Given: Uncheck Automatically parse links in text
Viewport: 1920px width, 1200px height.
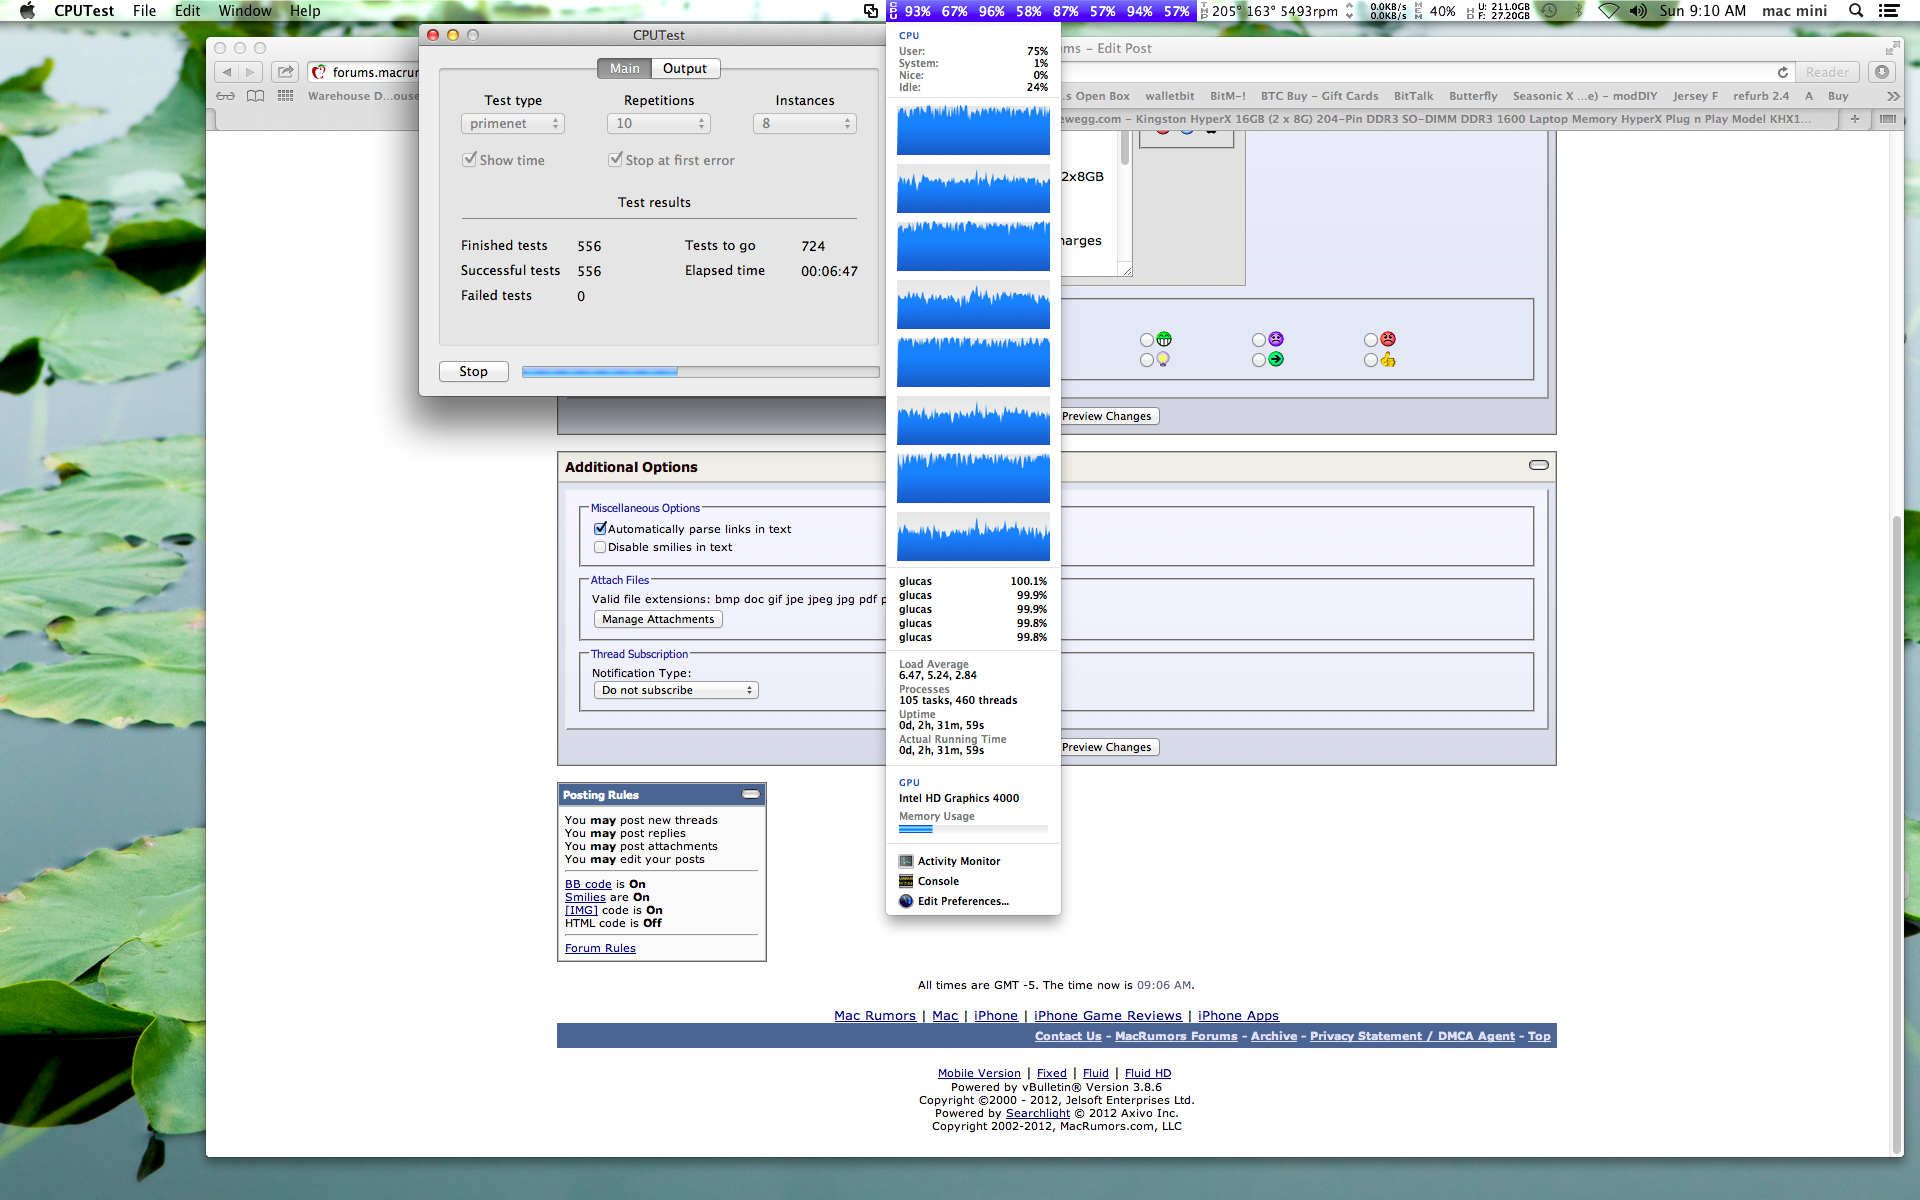Looking at the screenshot, I should coord(600,528).
